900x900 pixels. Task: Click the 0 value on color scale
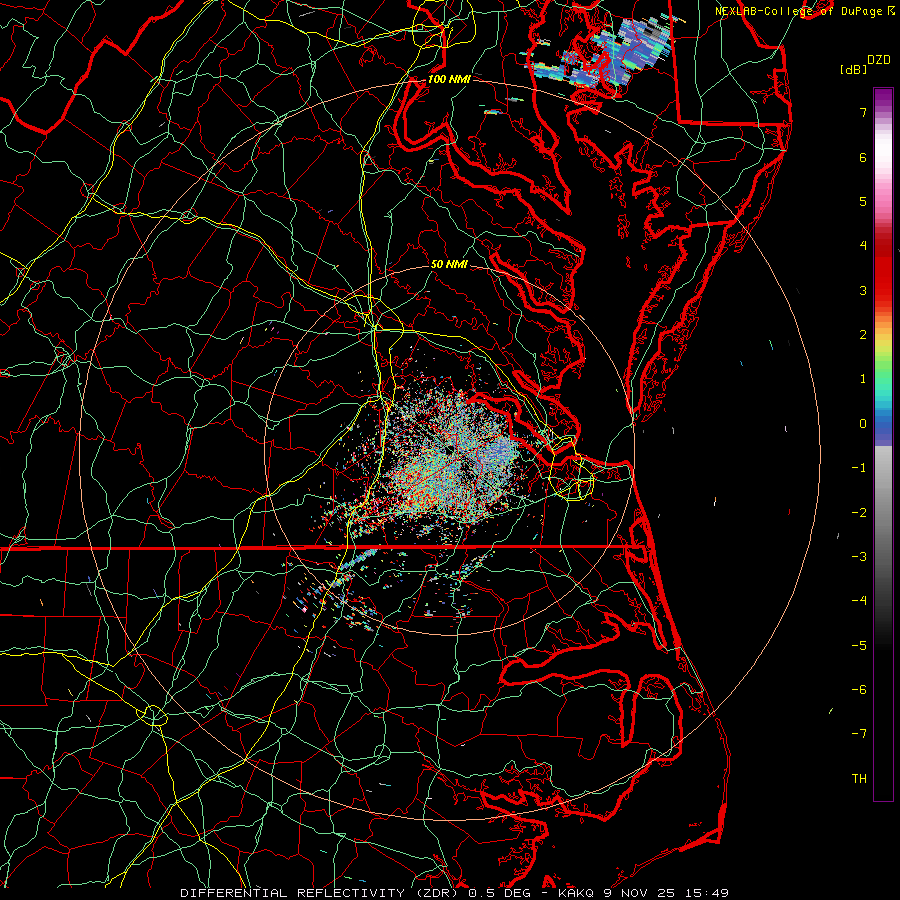(863, 423)
